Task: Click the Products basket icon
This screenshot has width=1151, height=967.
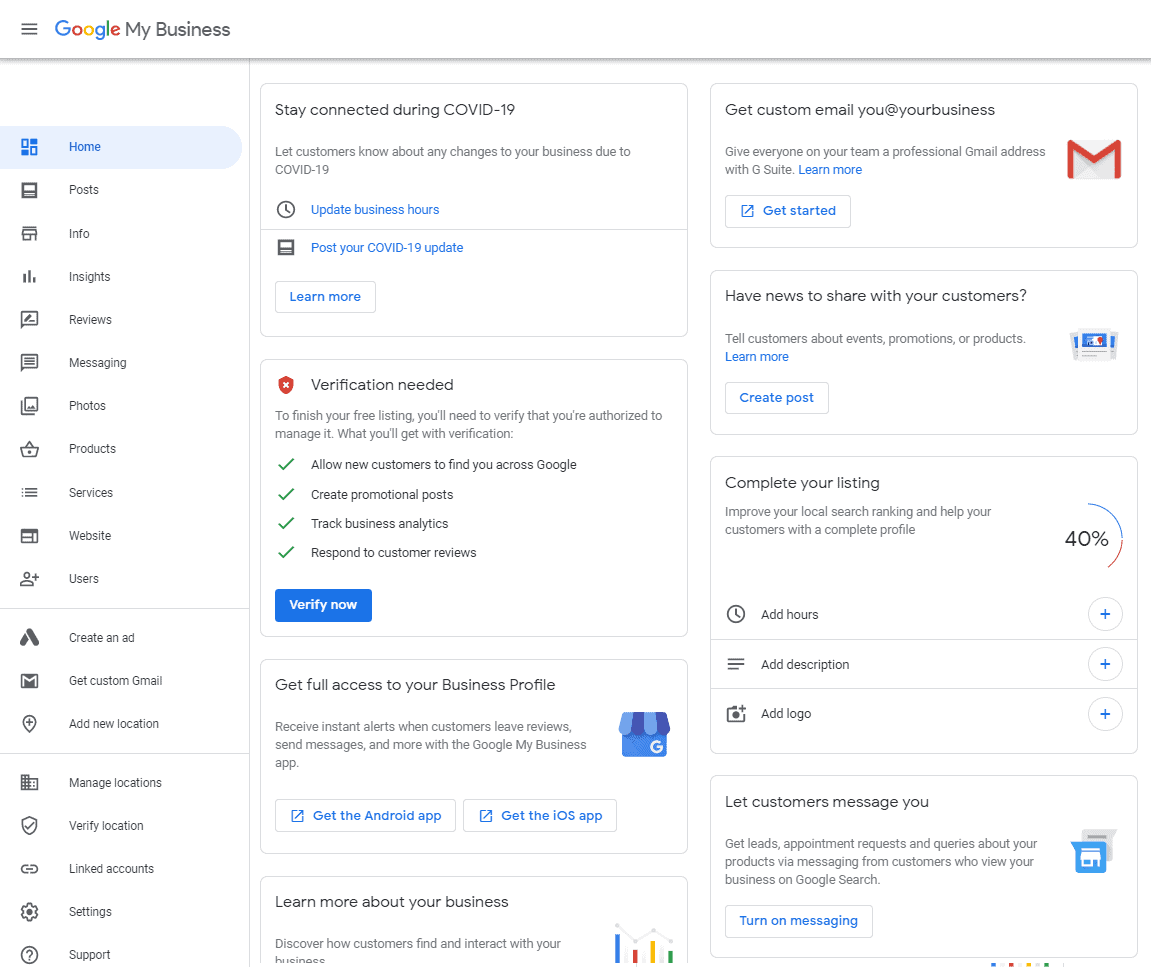Action: [x=29, y=449]
